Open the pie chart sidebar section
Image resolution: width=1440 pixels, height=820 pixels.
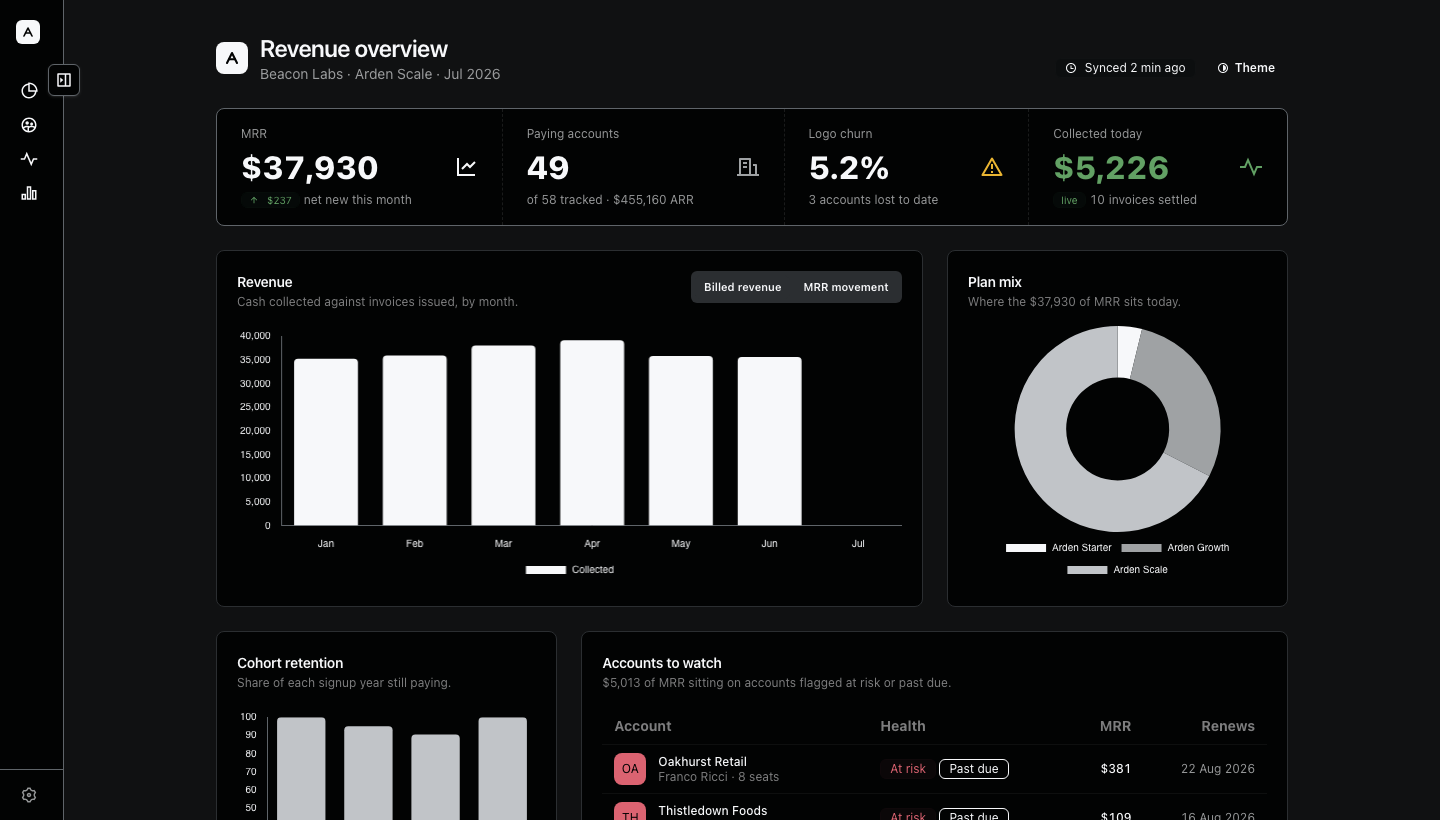pos(29,91)
